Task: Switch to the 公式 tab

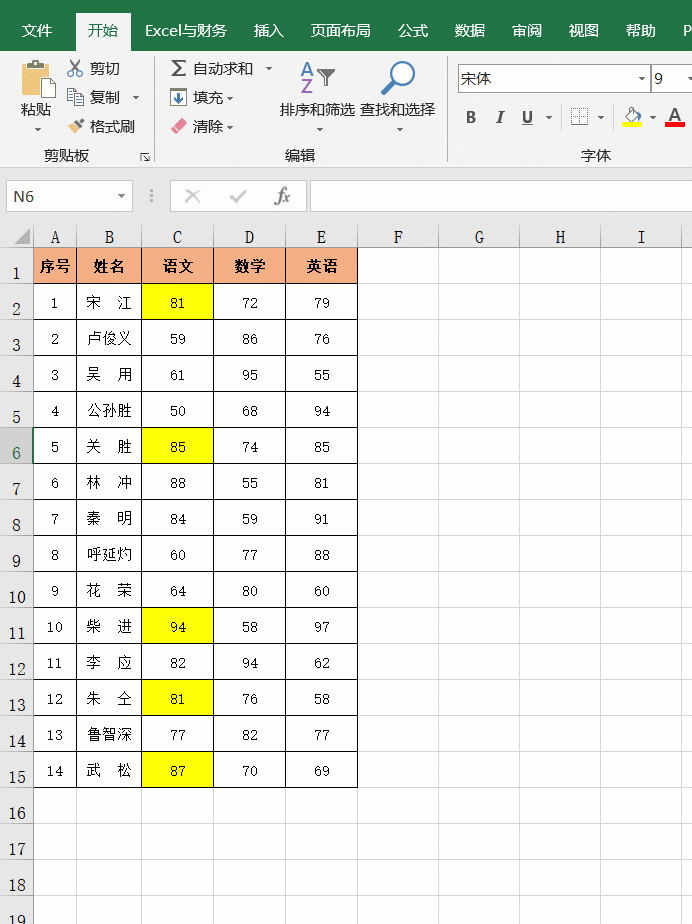Action: [413, 31]
